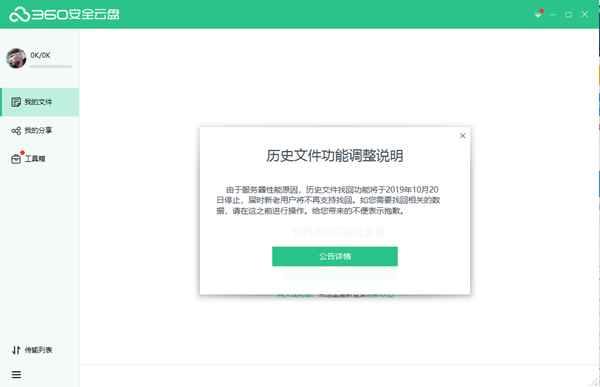
Task: Click the 0K/0K storage usage bar
Action: [51, 67]
